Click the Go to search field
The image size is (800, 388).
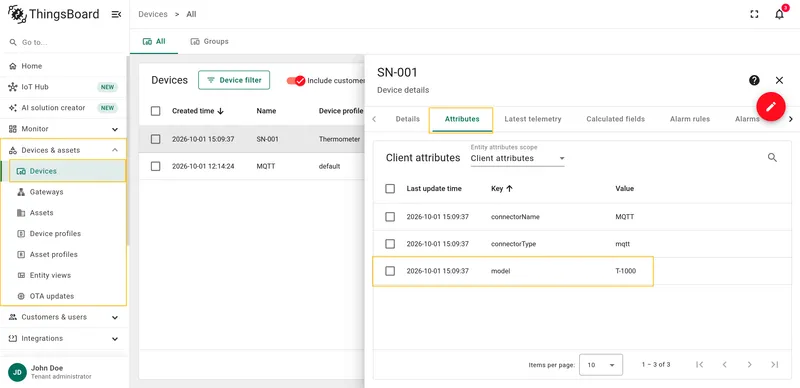63,42
